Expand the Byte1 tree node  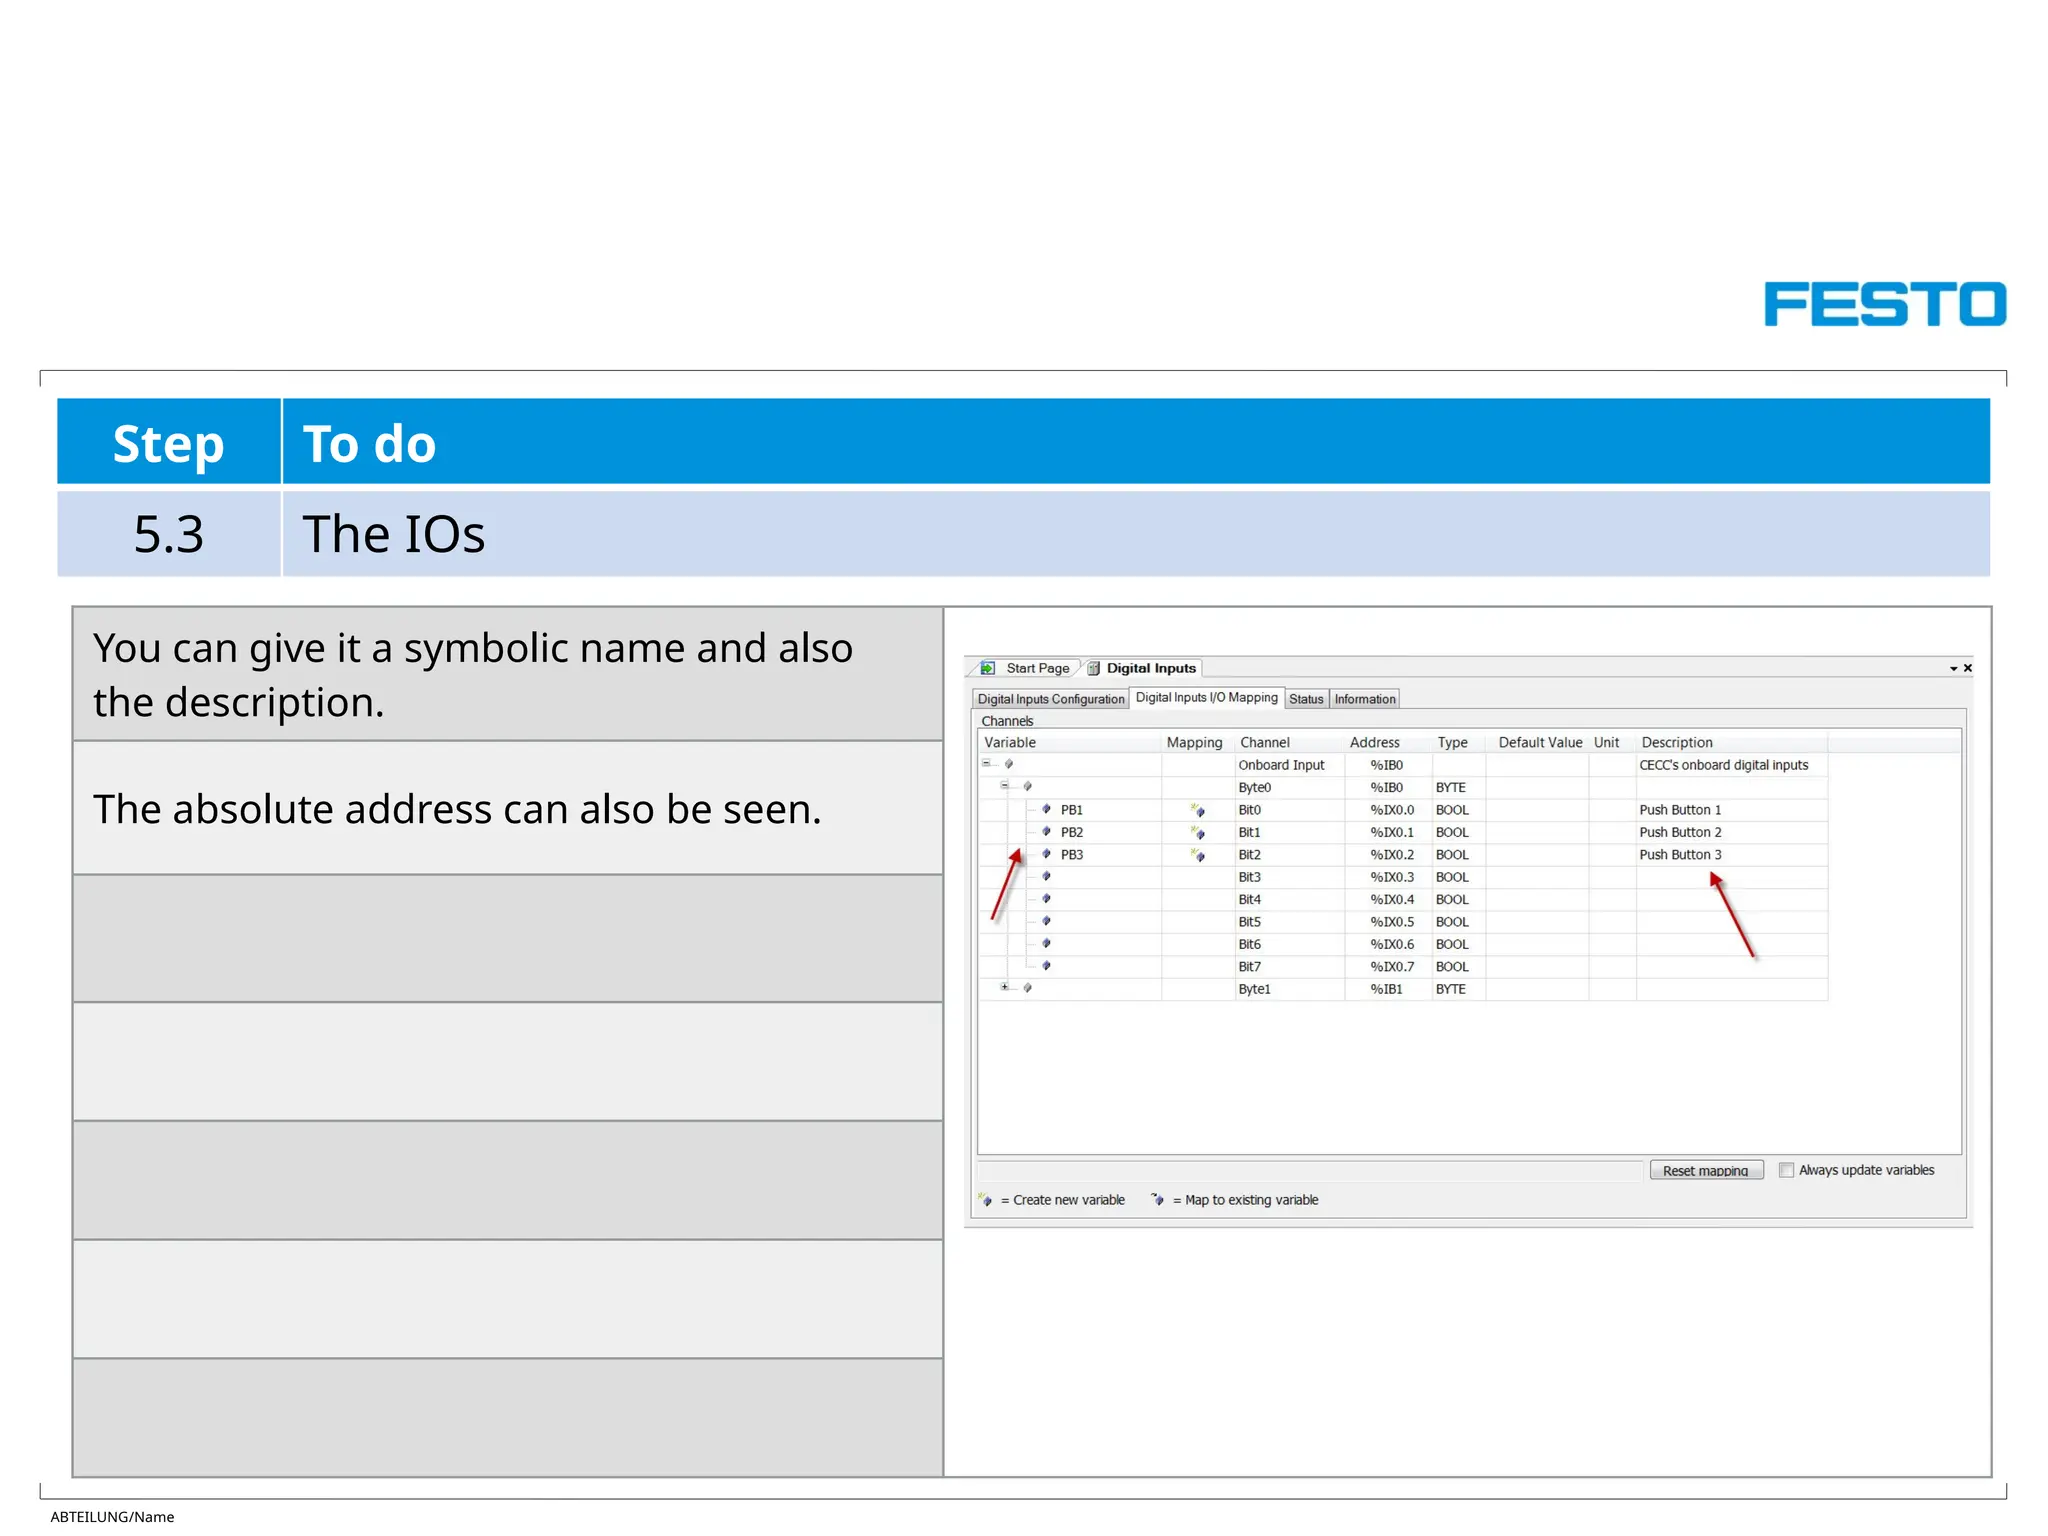point(1005,988)
